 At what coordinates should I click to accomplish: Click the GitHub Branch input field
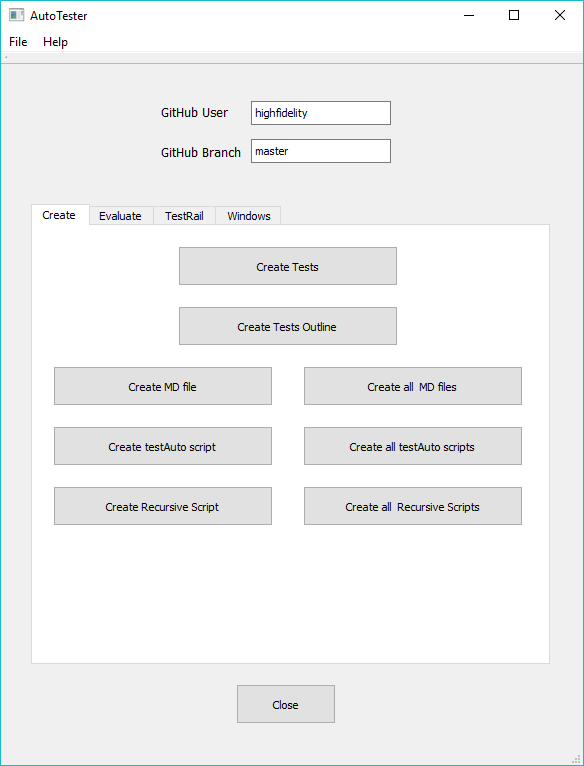tap(321, 151)
